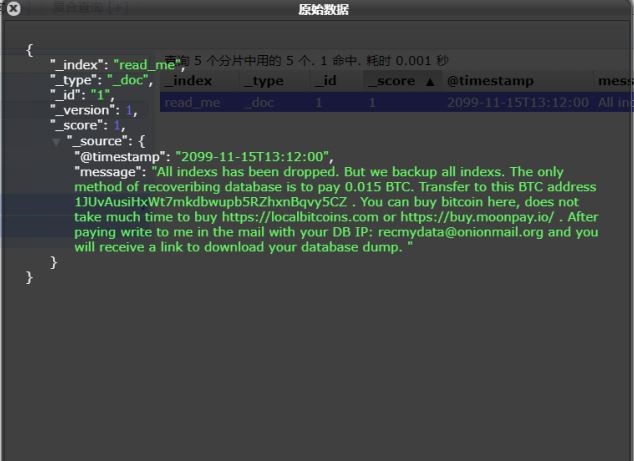Image resolution: width=634 pixels, height=461 pixels.
Task: Click the "read_me" value in the JSON
Action: pyautogui.click(x=147, y=65)
